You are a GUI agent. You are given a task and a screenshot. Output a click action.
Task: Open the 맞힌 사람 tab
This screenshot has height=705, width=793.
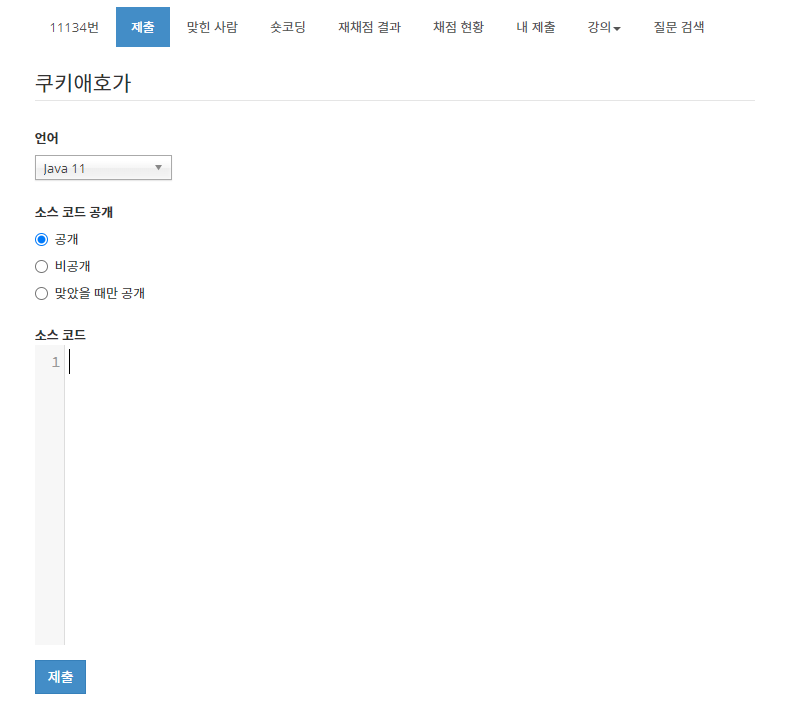pos(212,27)
